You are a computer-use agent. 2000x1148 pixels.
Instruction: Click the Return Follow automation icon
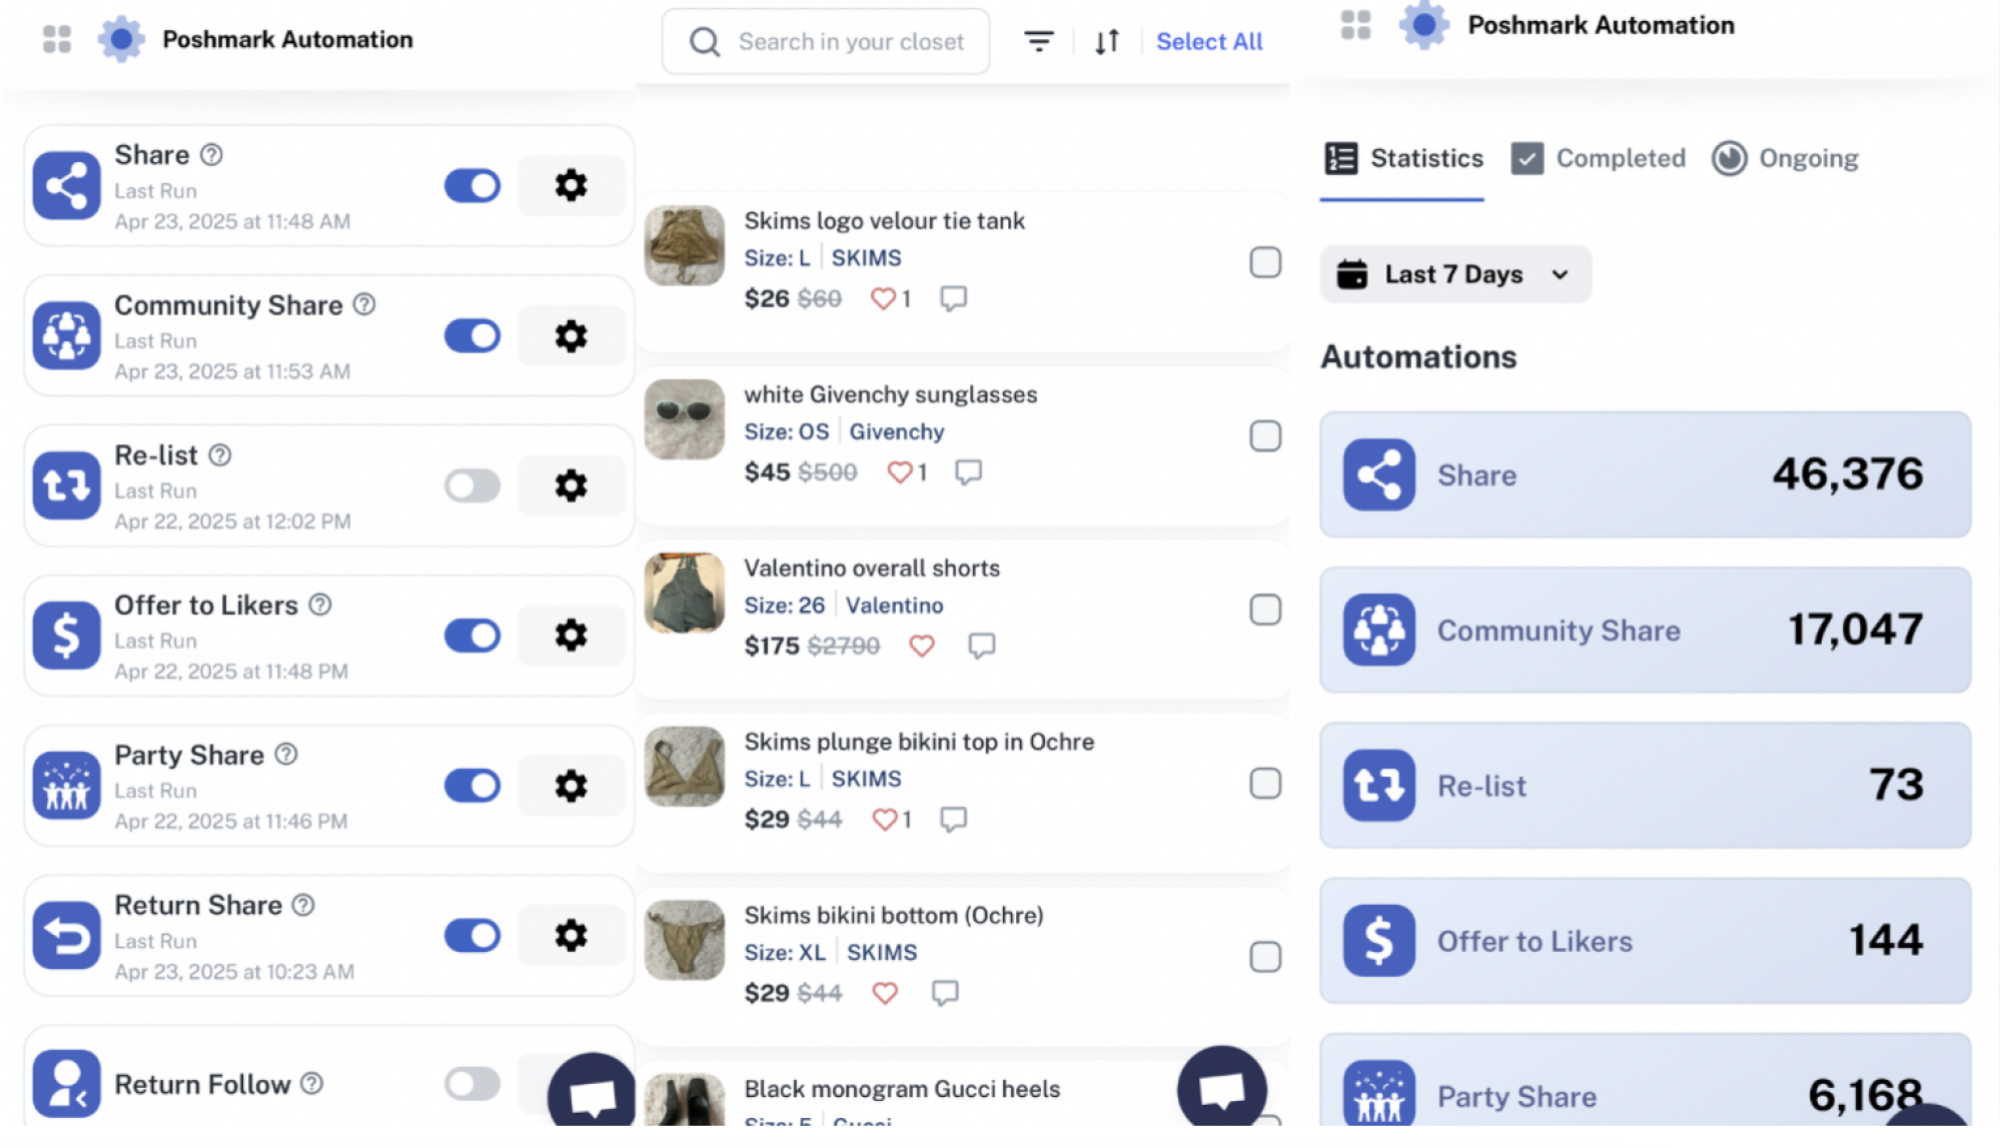[67, 1083]
